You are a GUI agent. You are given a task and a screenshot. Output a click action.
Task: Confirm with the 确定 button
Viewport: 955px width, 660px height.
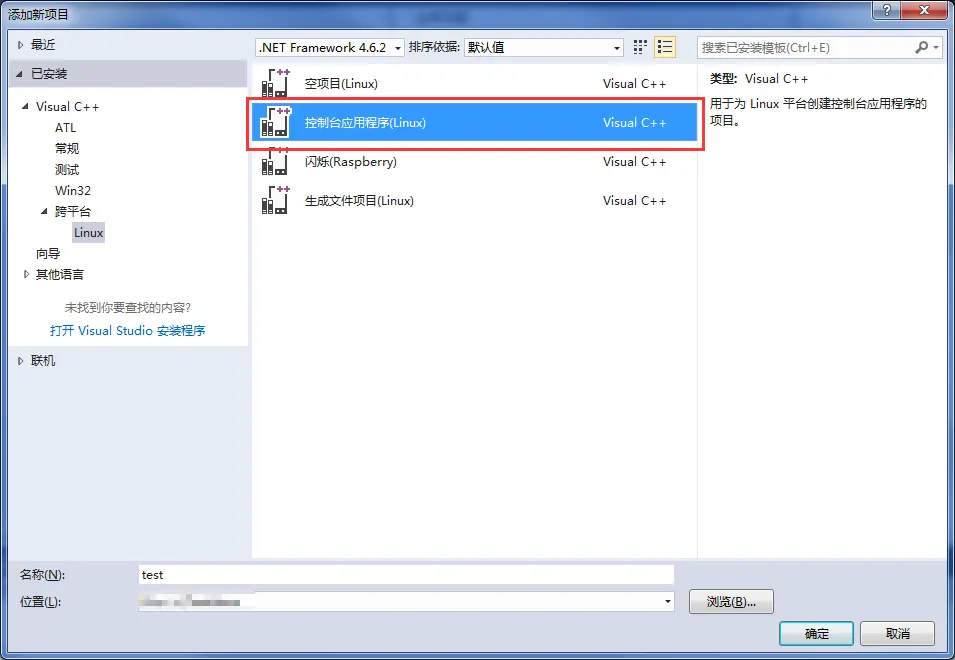(x=816, y=634)
